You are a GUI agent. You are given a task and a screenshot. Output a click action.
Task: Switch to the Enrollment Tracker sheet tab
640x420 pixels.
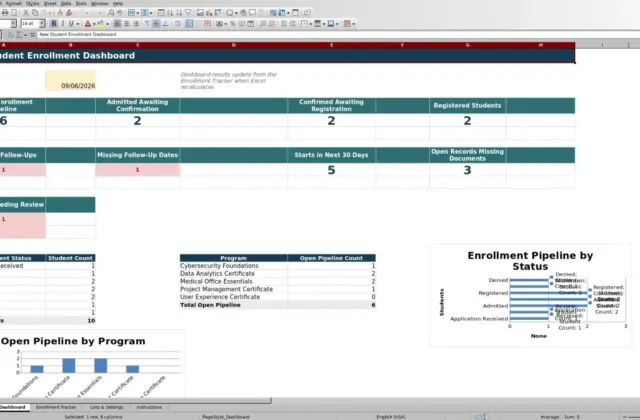point(56,407)
